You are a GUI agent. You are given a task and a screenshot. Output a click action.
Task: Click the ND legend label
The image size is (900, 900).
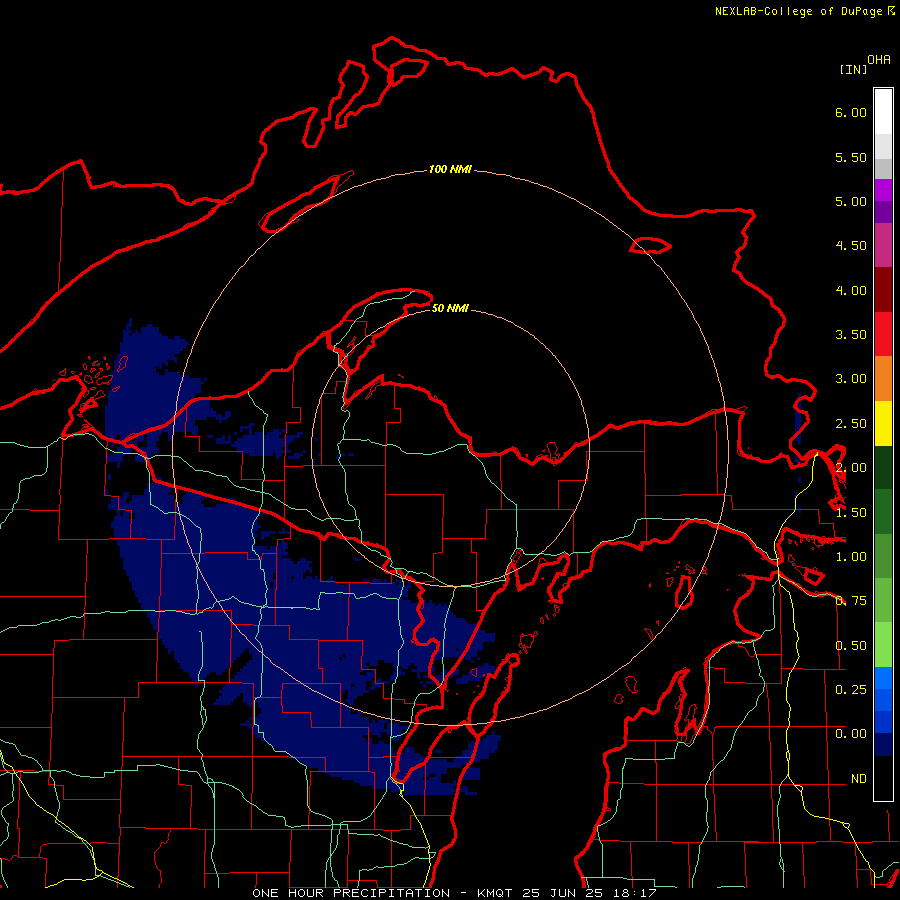click(859, 779)
